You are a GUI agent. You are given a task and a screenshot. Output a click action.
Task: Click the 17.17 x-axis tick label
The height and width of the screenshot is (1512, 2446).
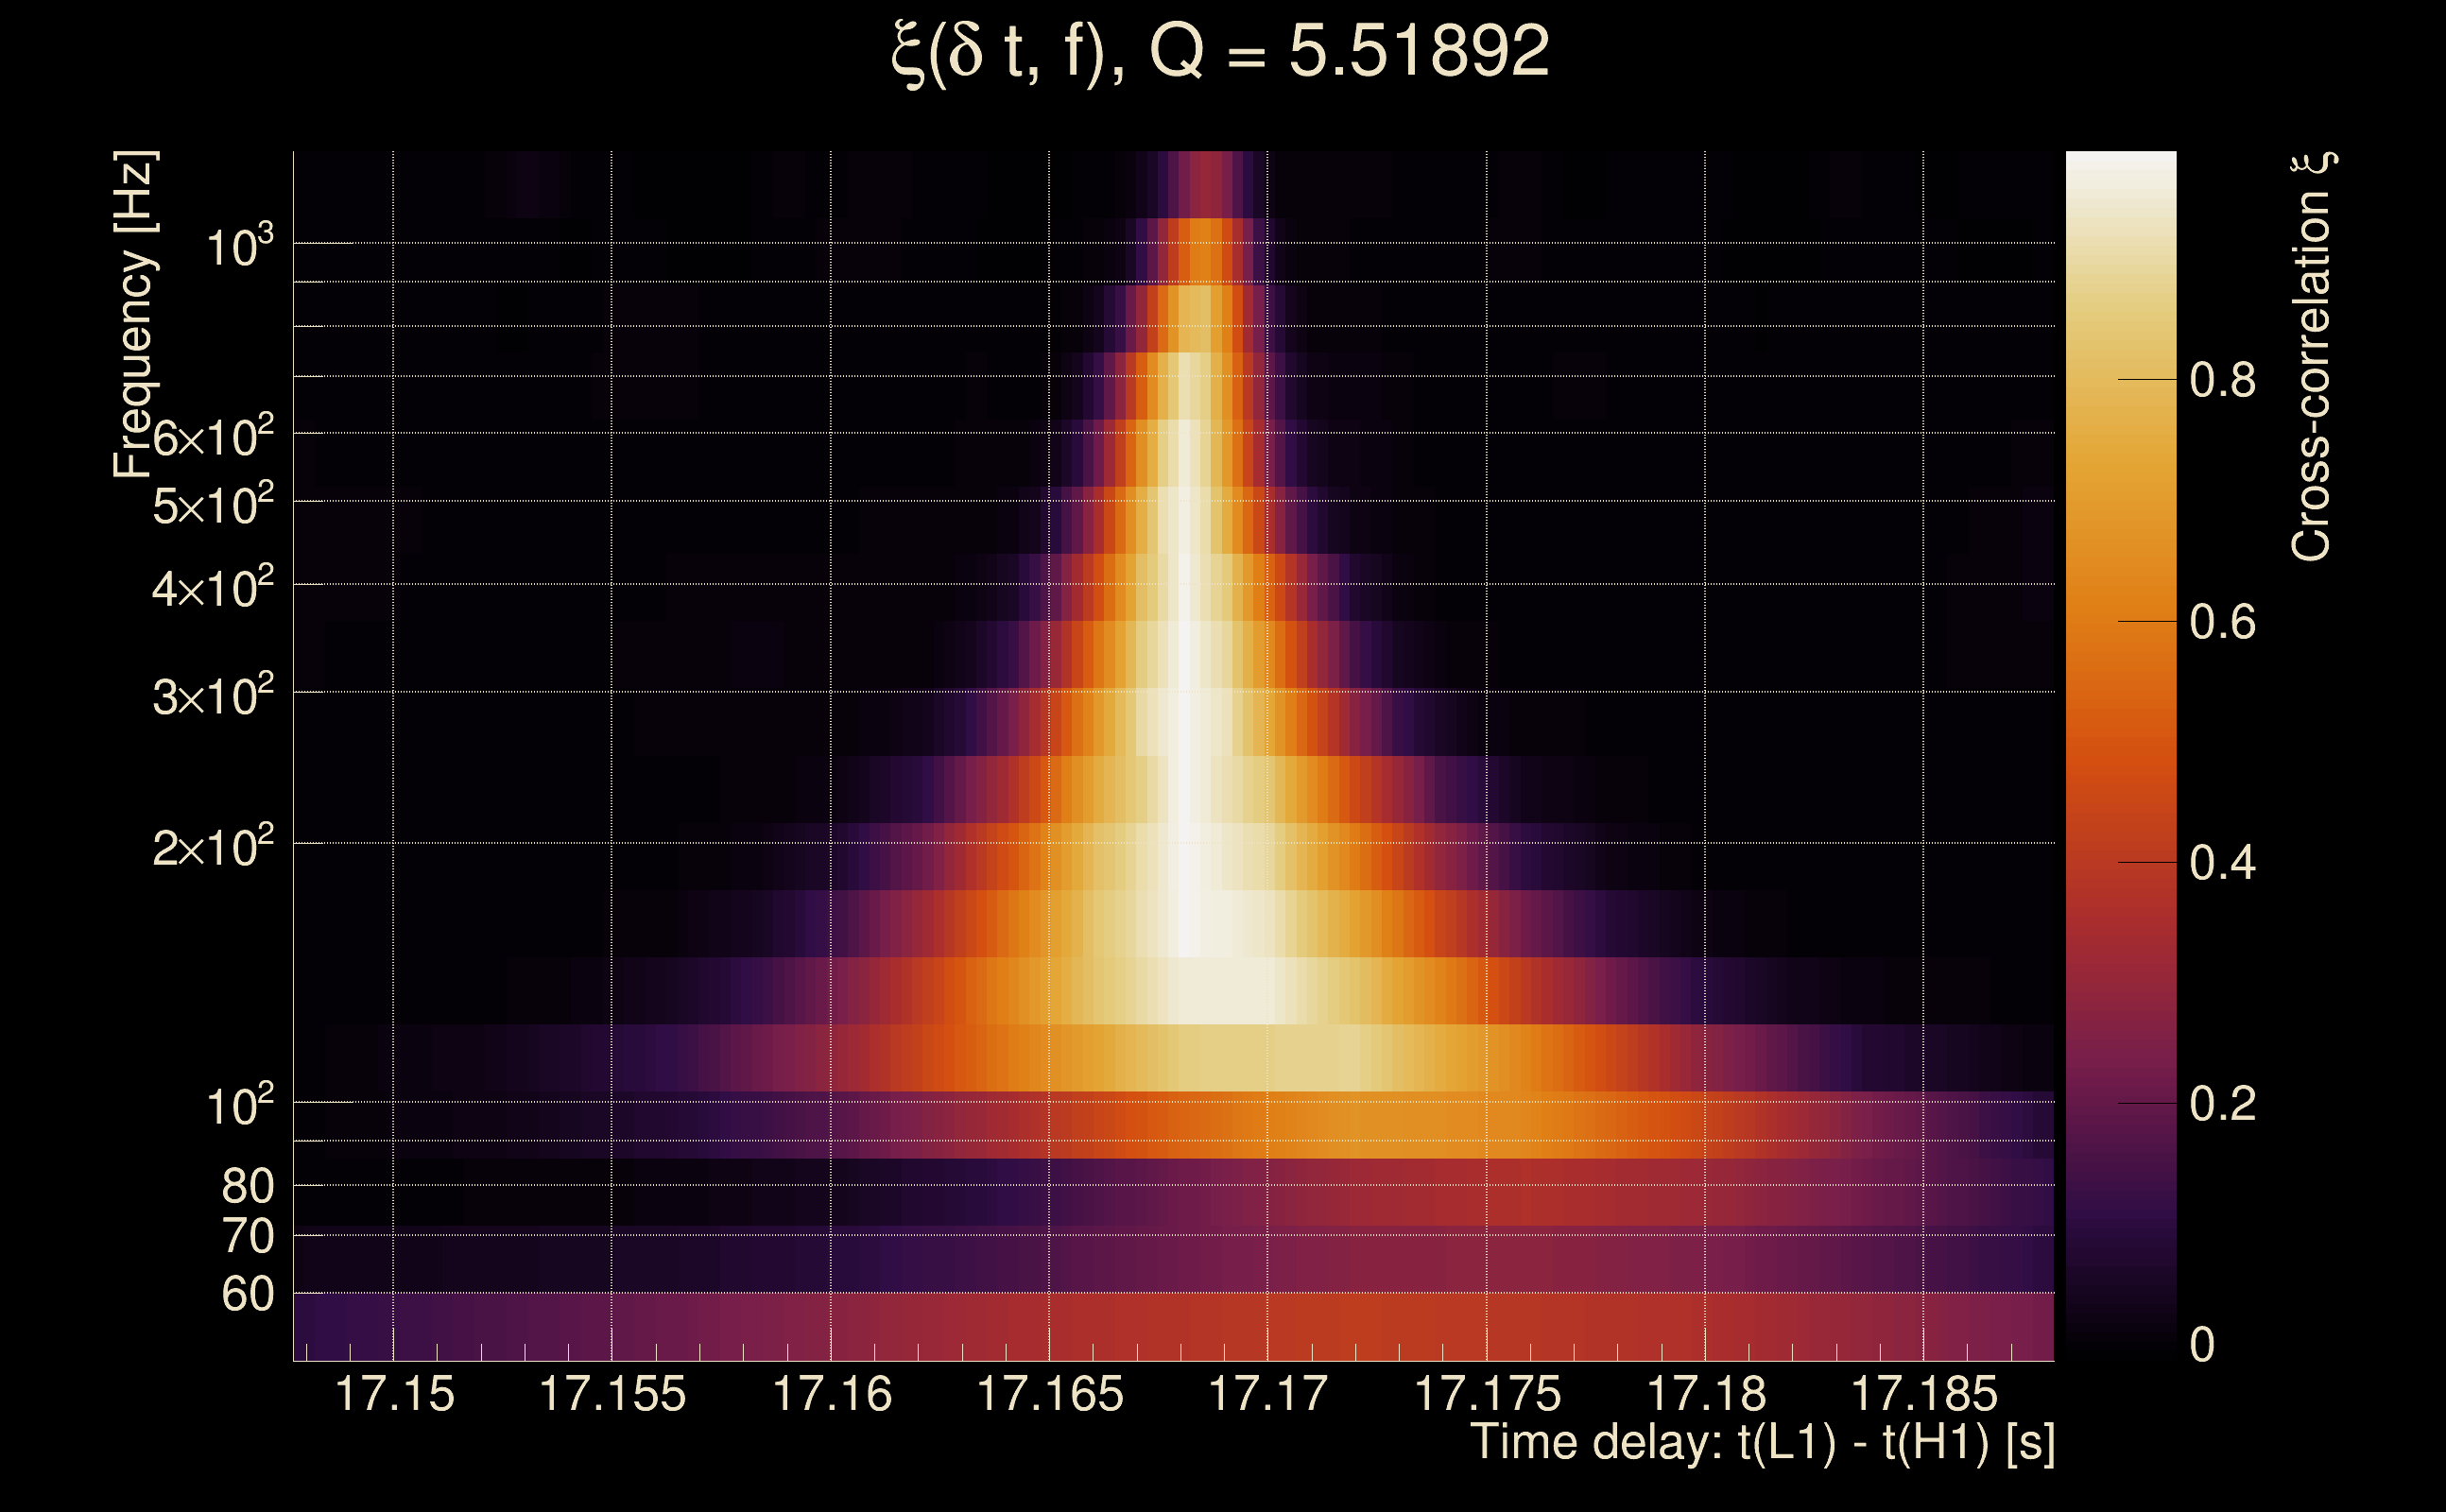click(x=1268, y=1394)
